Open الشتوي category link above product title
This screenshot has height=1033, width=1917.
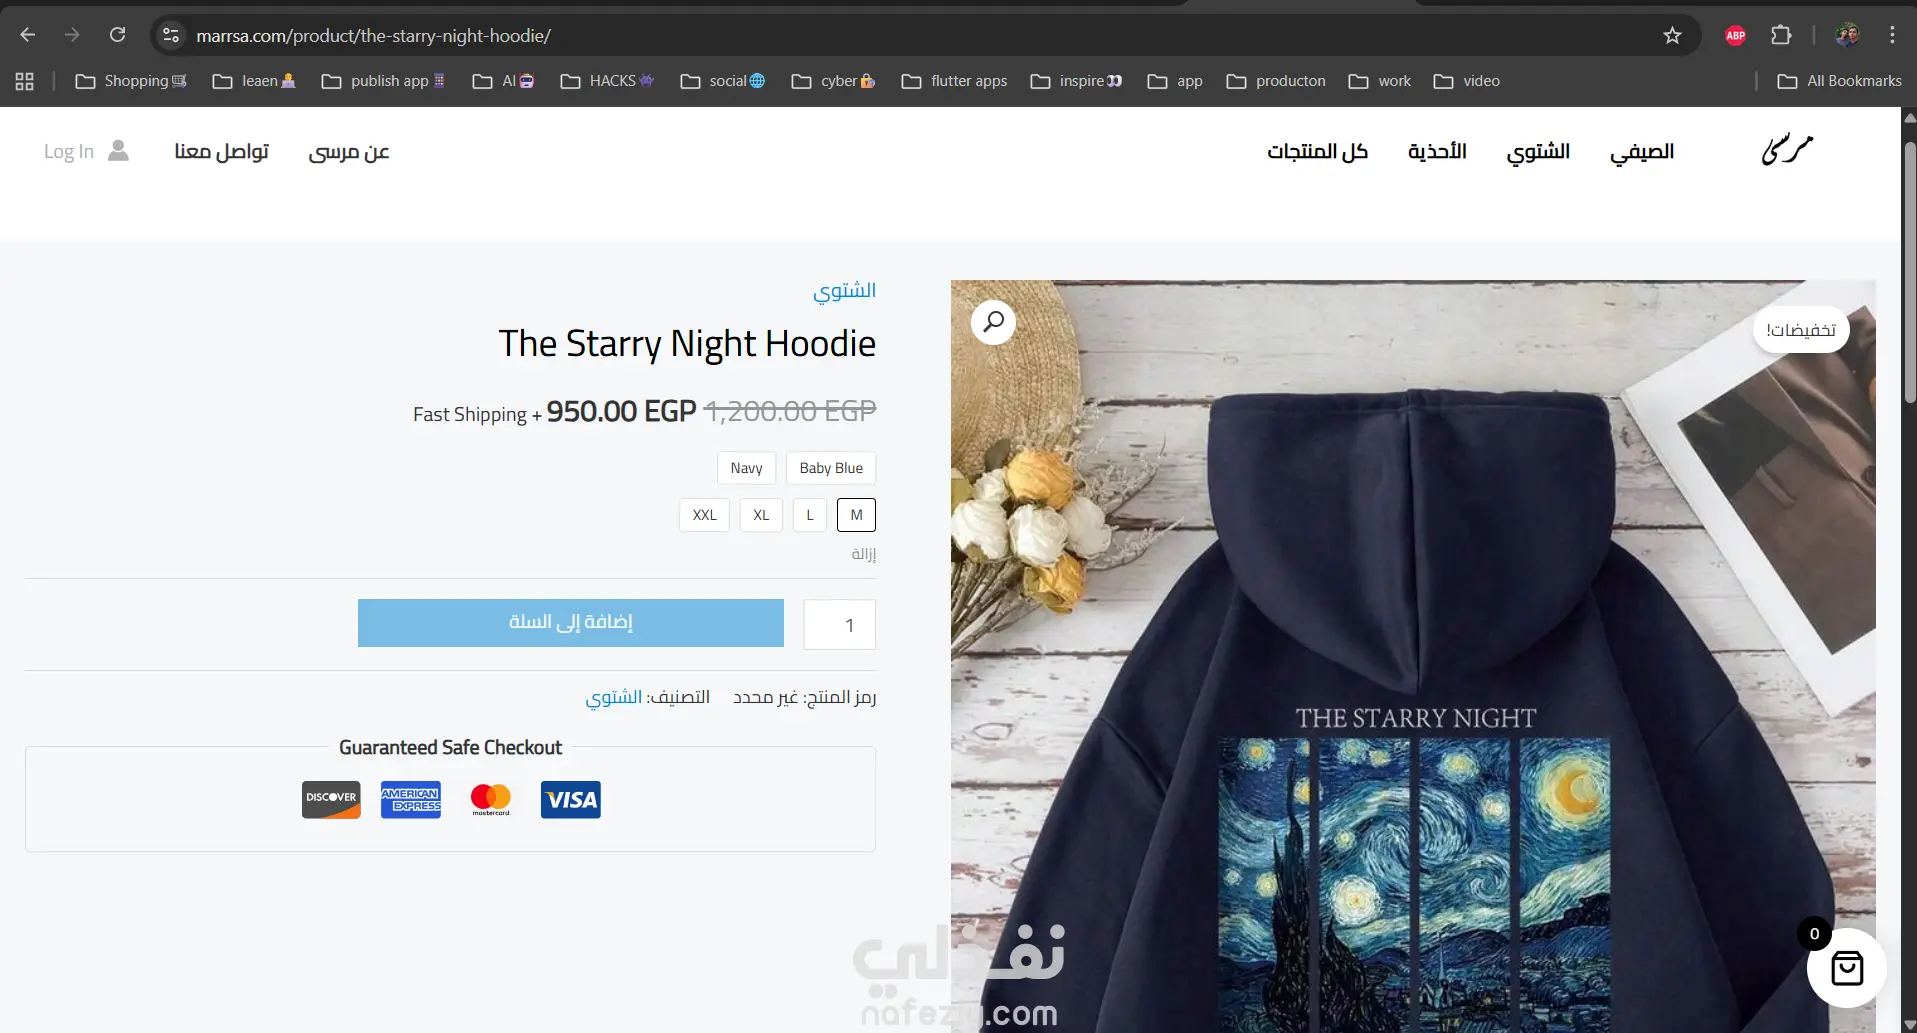click(x=845, y=291)
